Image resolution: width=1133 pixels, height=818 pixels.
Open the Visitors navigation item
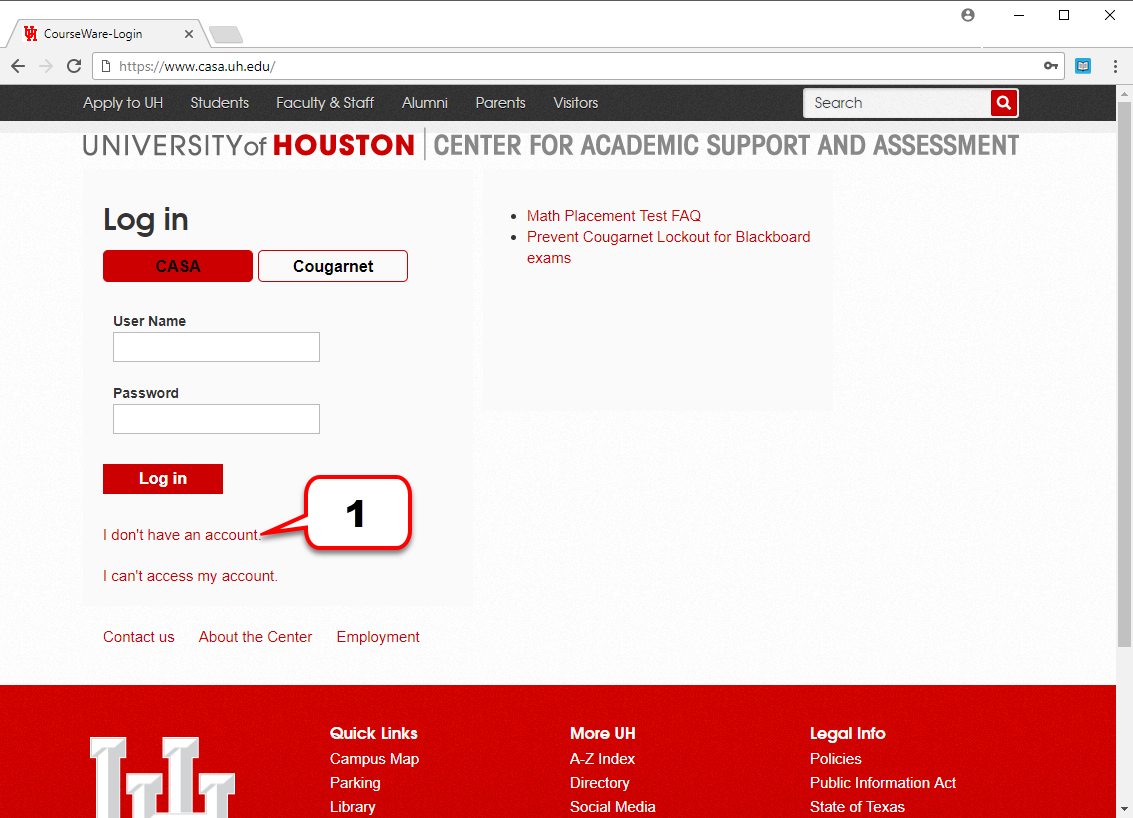(x=576, y=103)
